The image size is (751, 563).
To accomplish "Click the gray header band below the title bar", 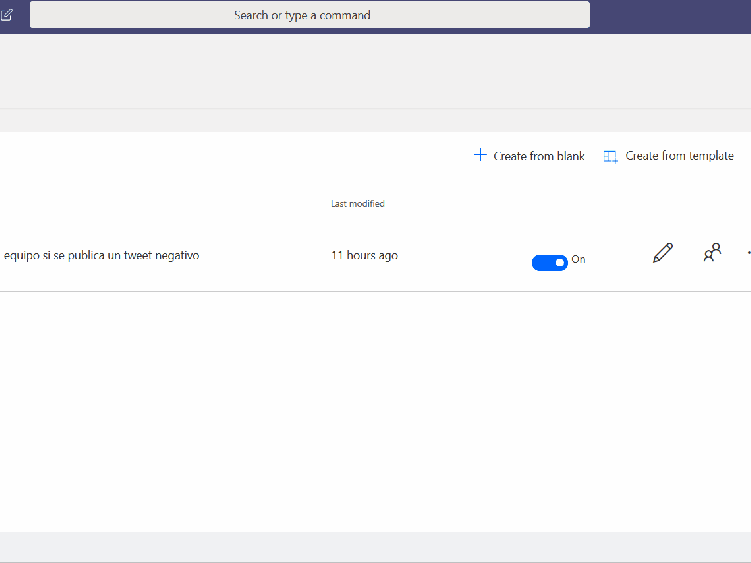I will (x=375, y=70).
